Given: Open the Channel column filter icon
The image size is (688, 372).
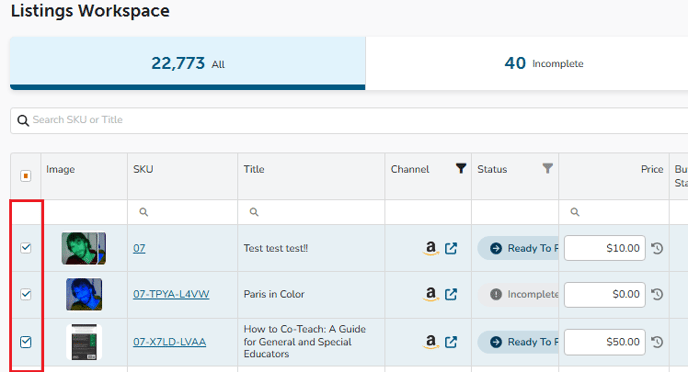Looking at the screenshot, I should (x=461, y=168).
